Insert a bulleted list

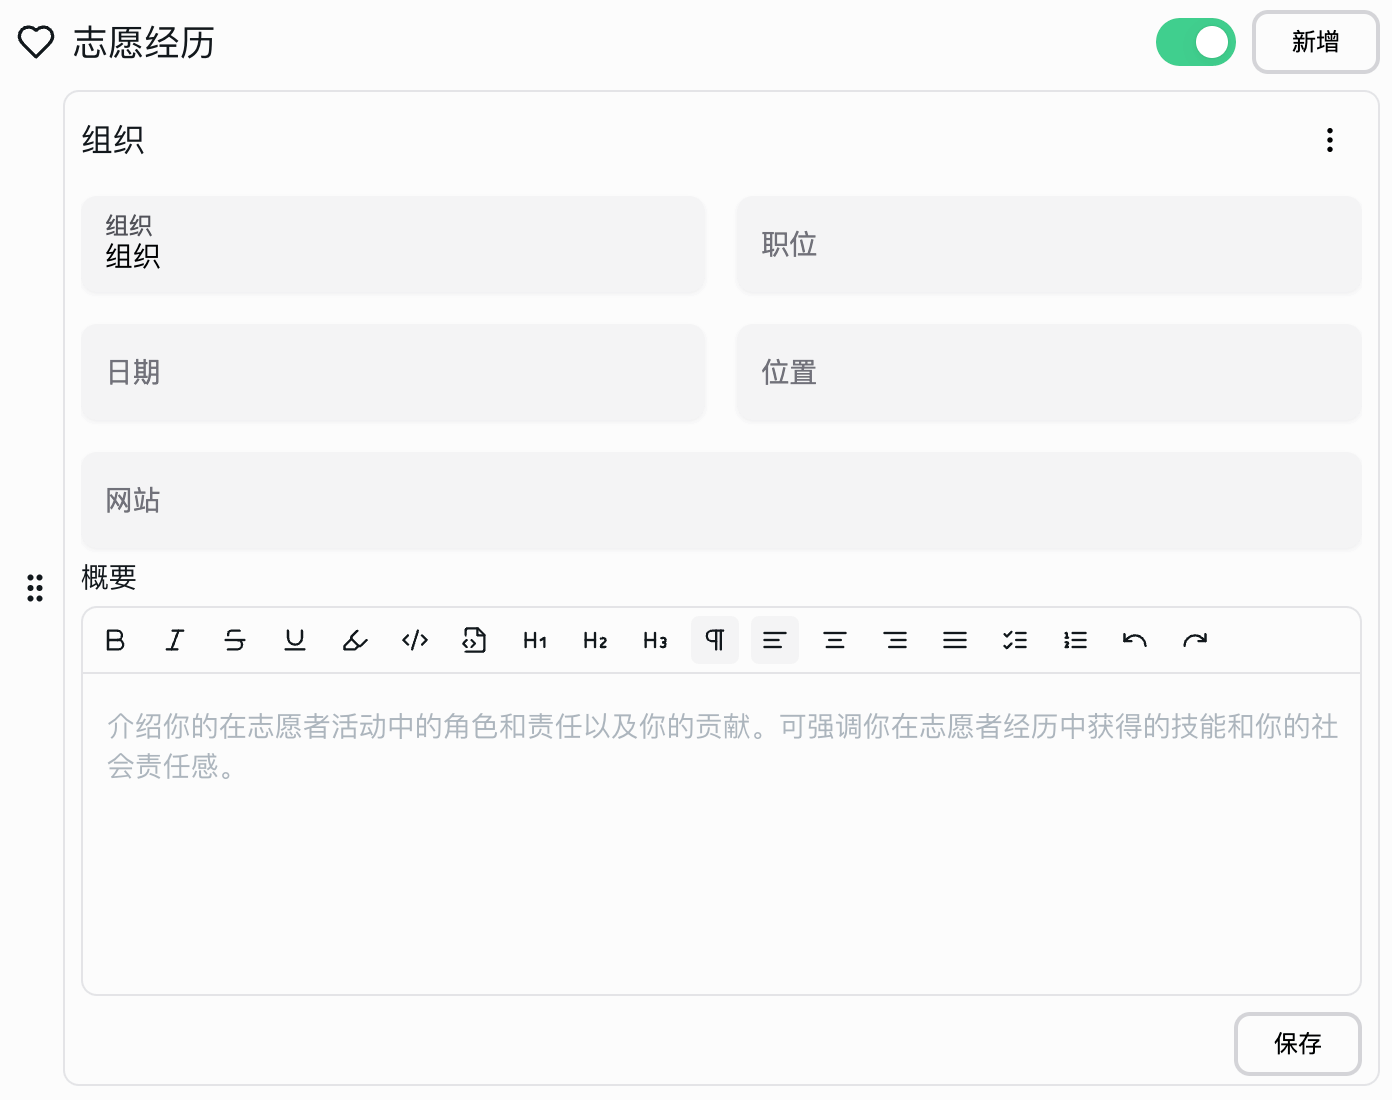[x=1015, y=640]
